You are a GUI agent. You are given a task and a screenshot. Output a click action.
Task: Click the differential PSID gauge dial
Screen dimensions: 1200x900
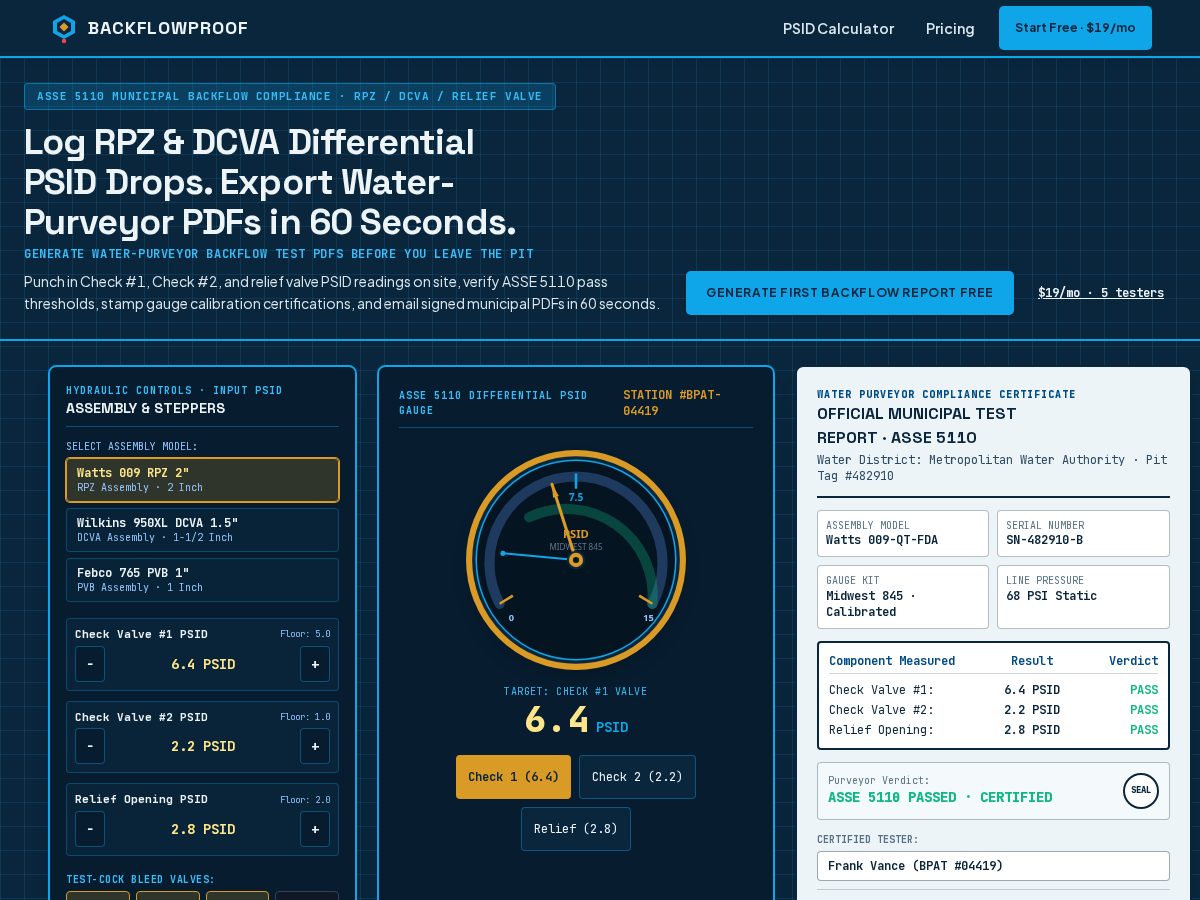click(576, 560)
